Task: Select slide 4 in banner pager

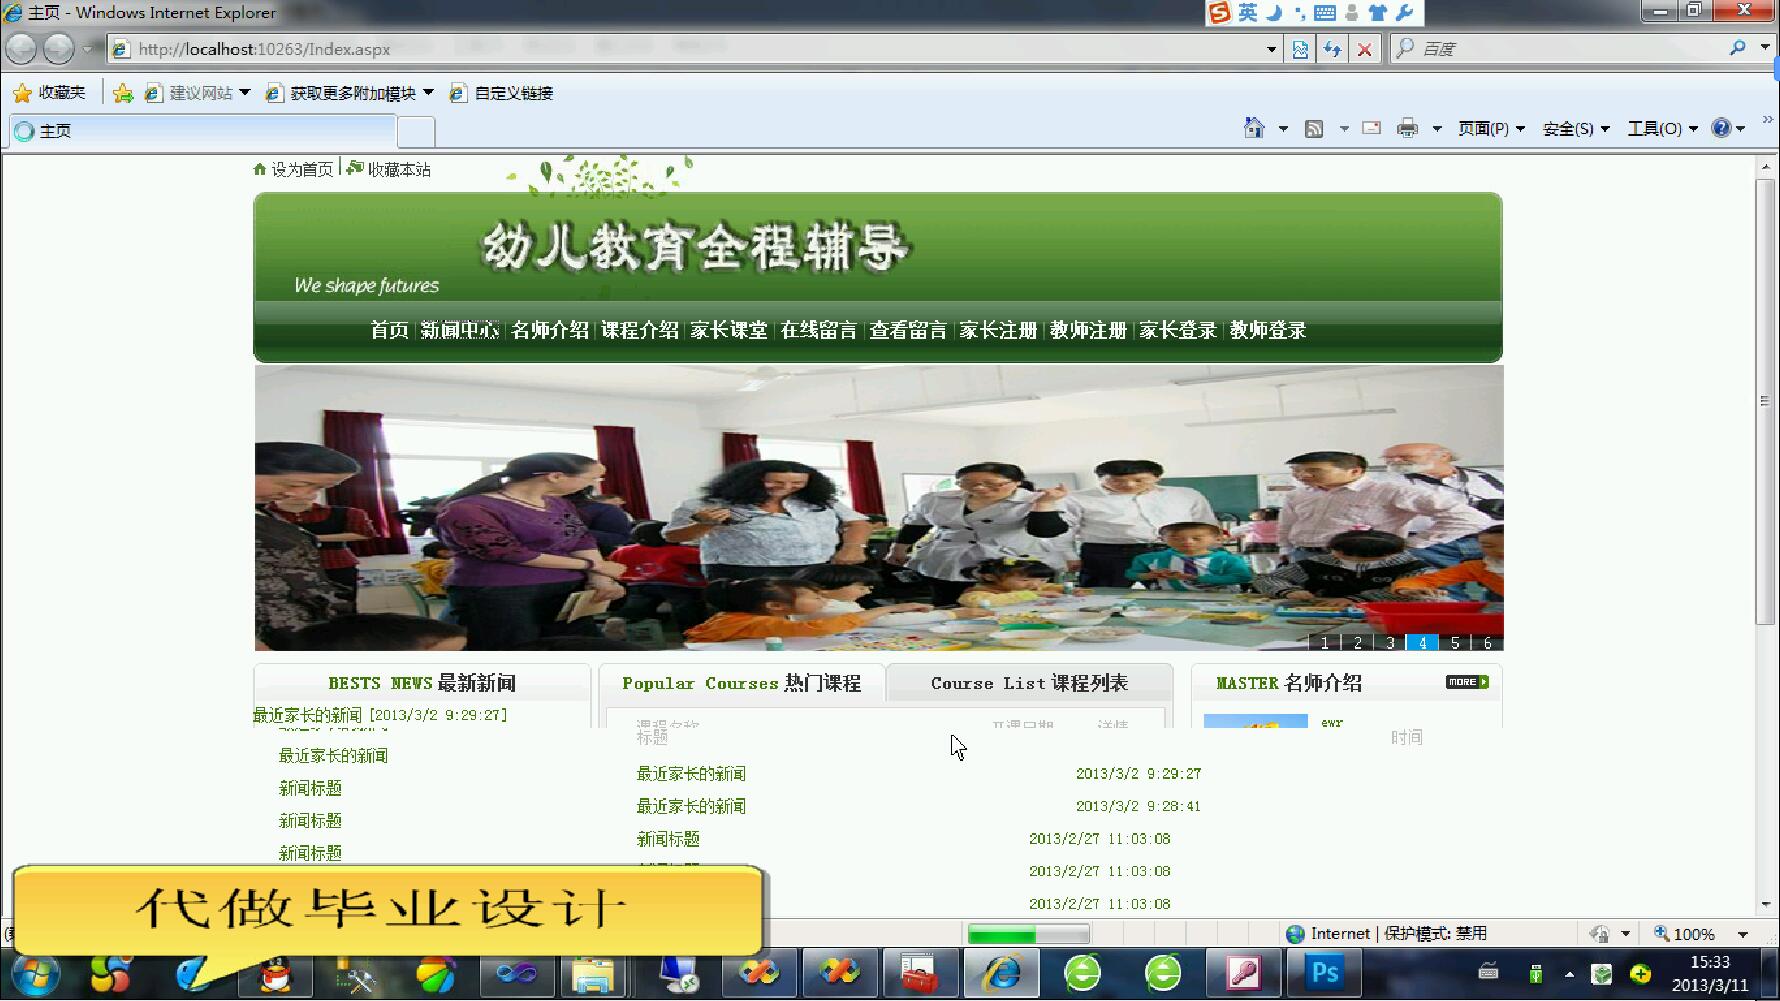Action: (x=1422, y=643)
